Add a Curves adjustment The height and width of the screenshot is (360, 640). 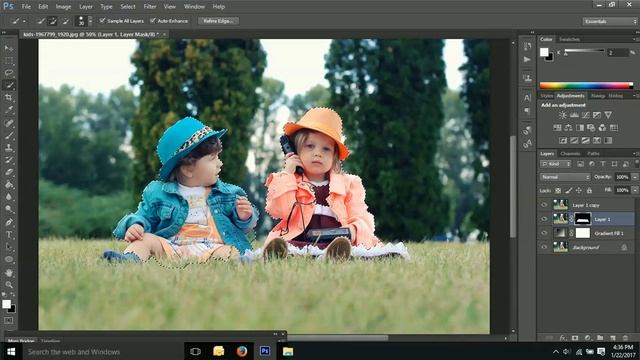click(585, 115)
